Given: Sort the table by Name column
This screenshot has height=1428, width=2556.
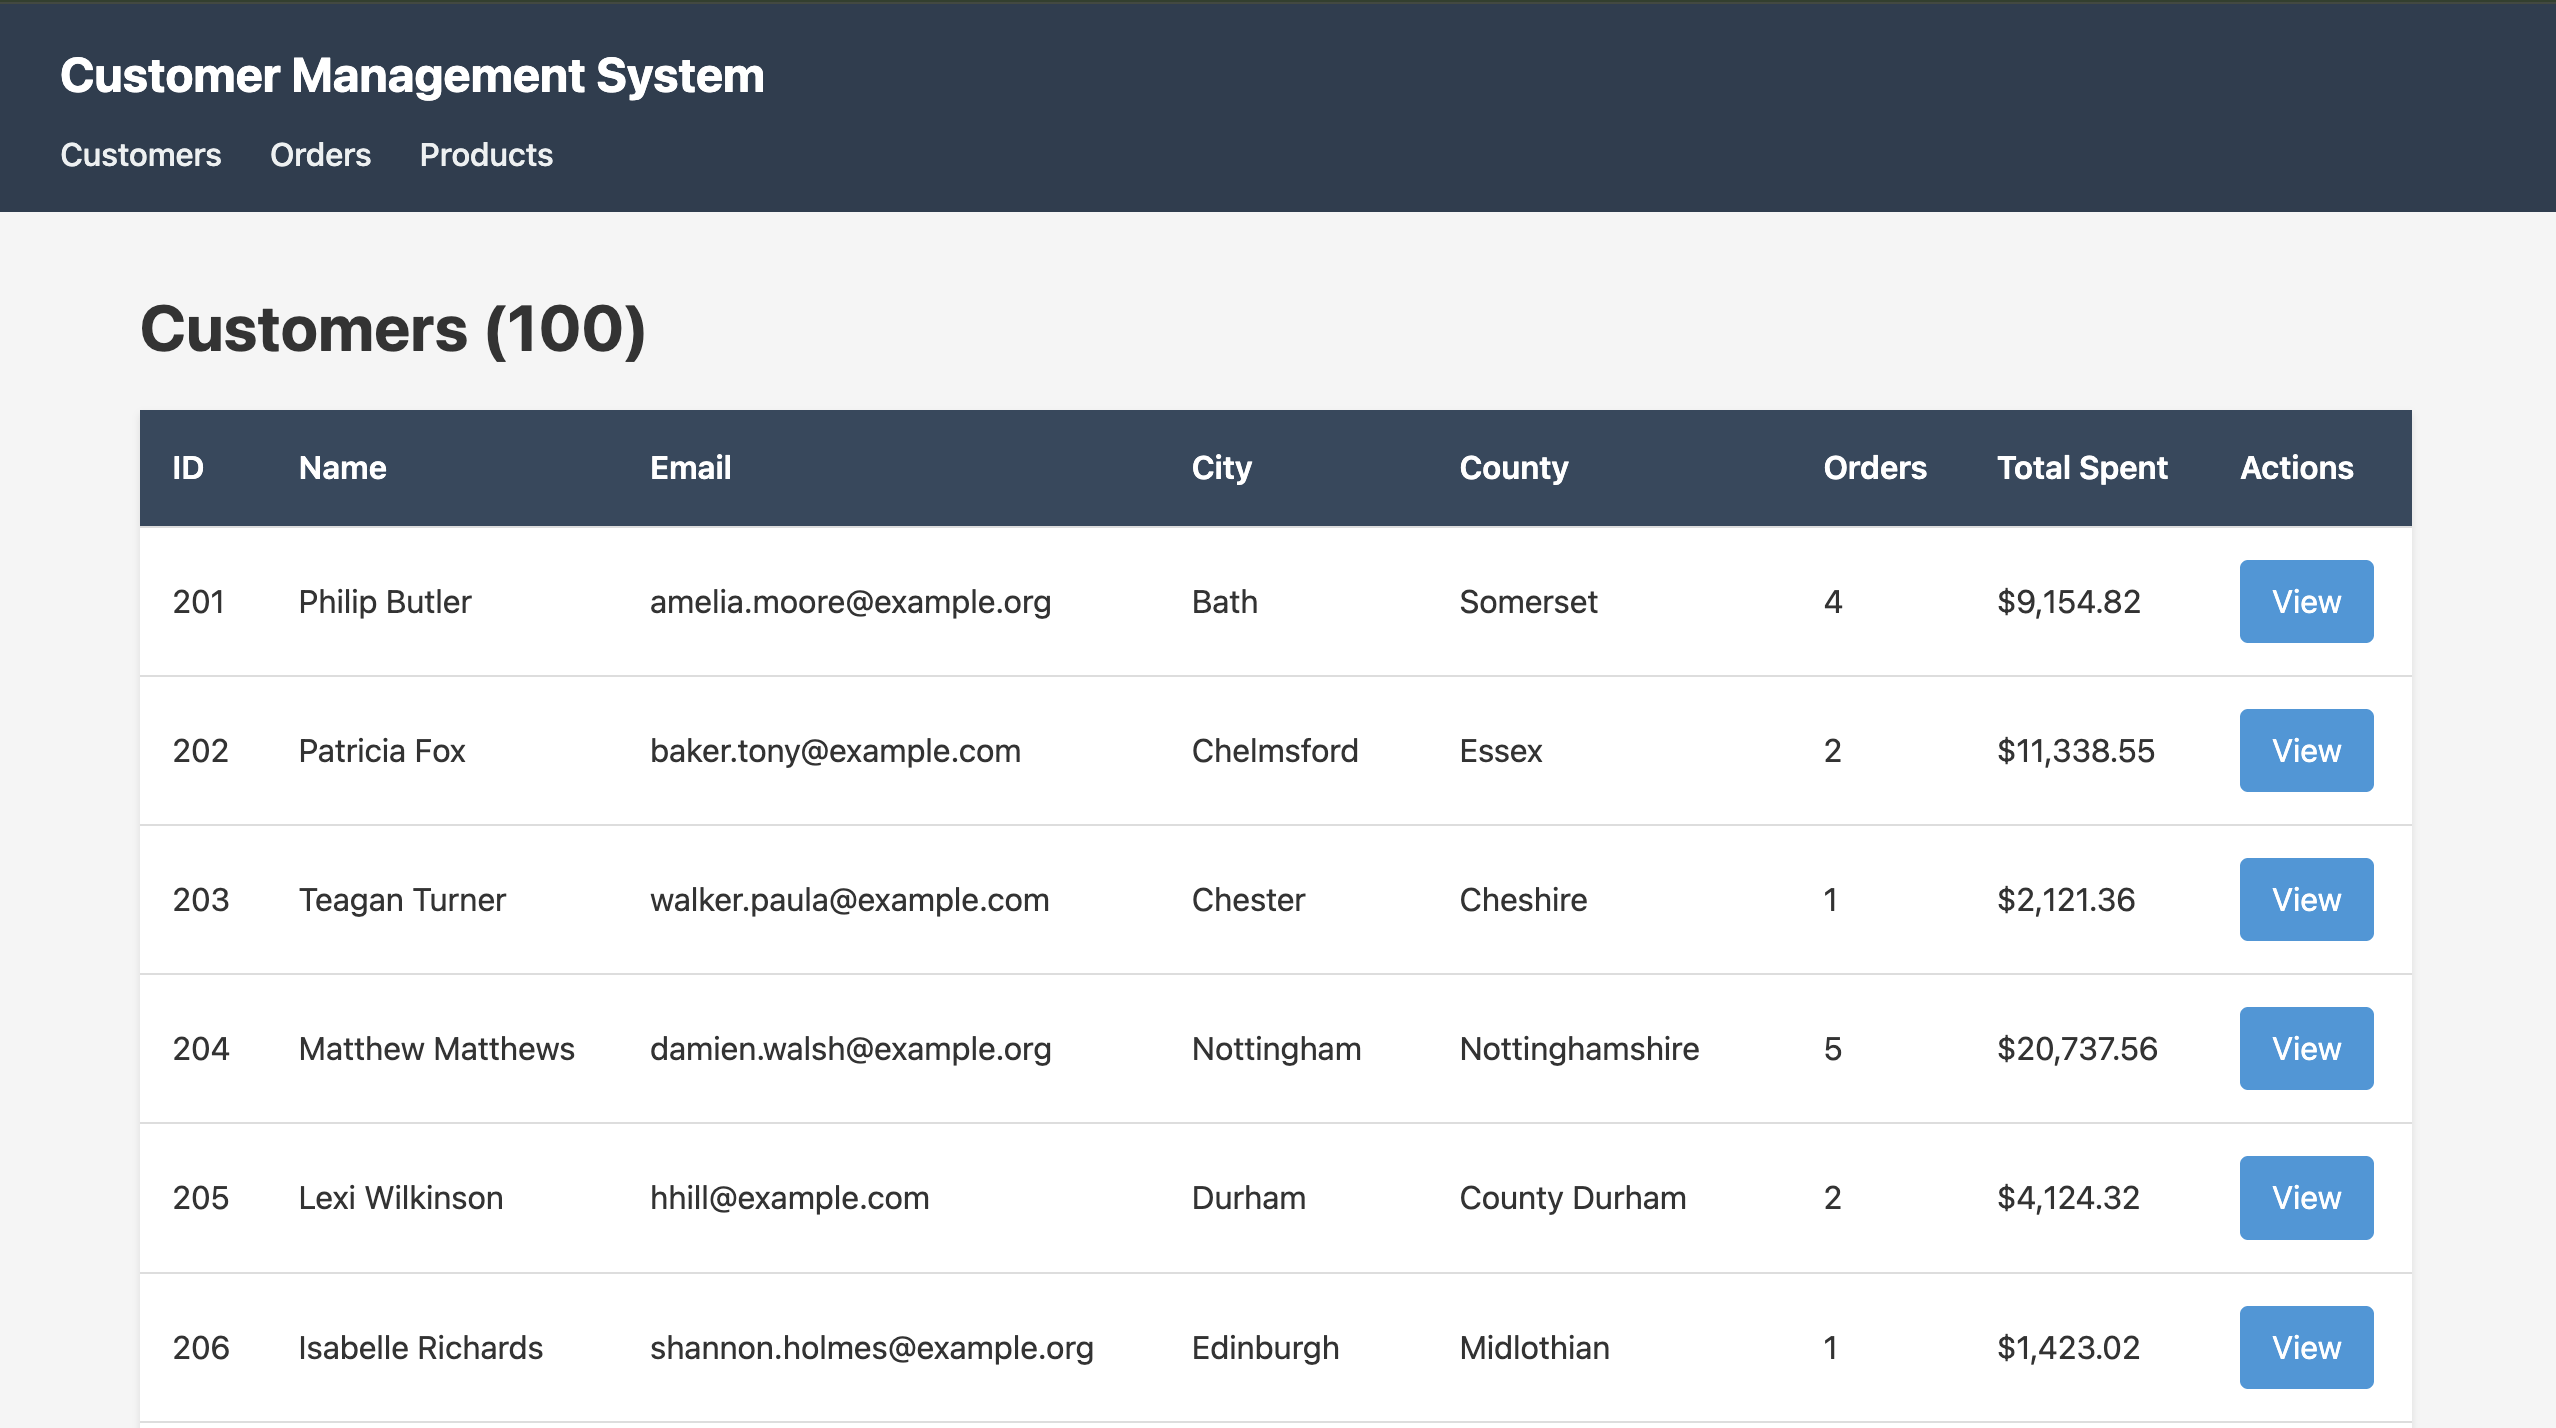Looking at the screenshot, I should click(342, 467).
